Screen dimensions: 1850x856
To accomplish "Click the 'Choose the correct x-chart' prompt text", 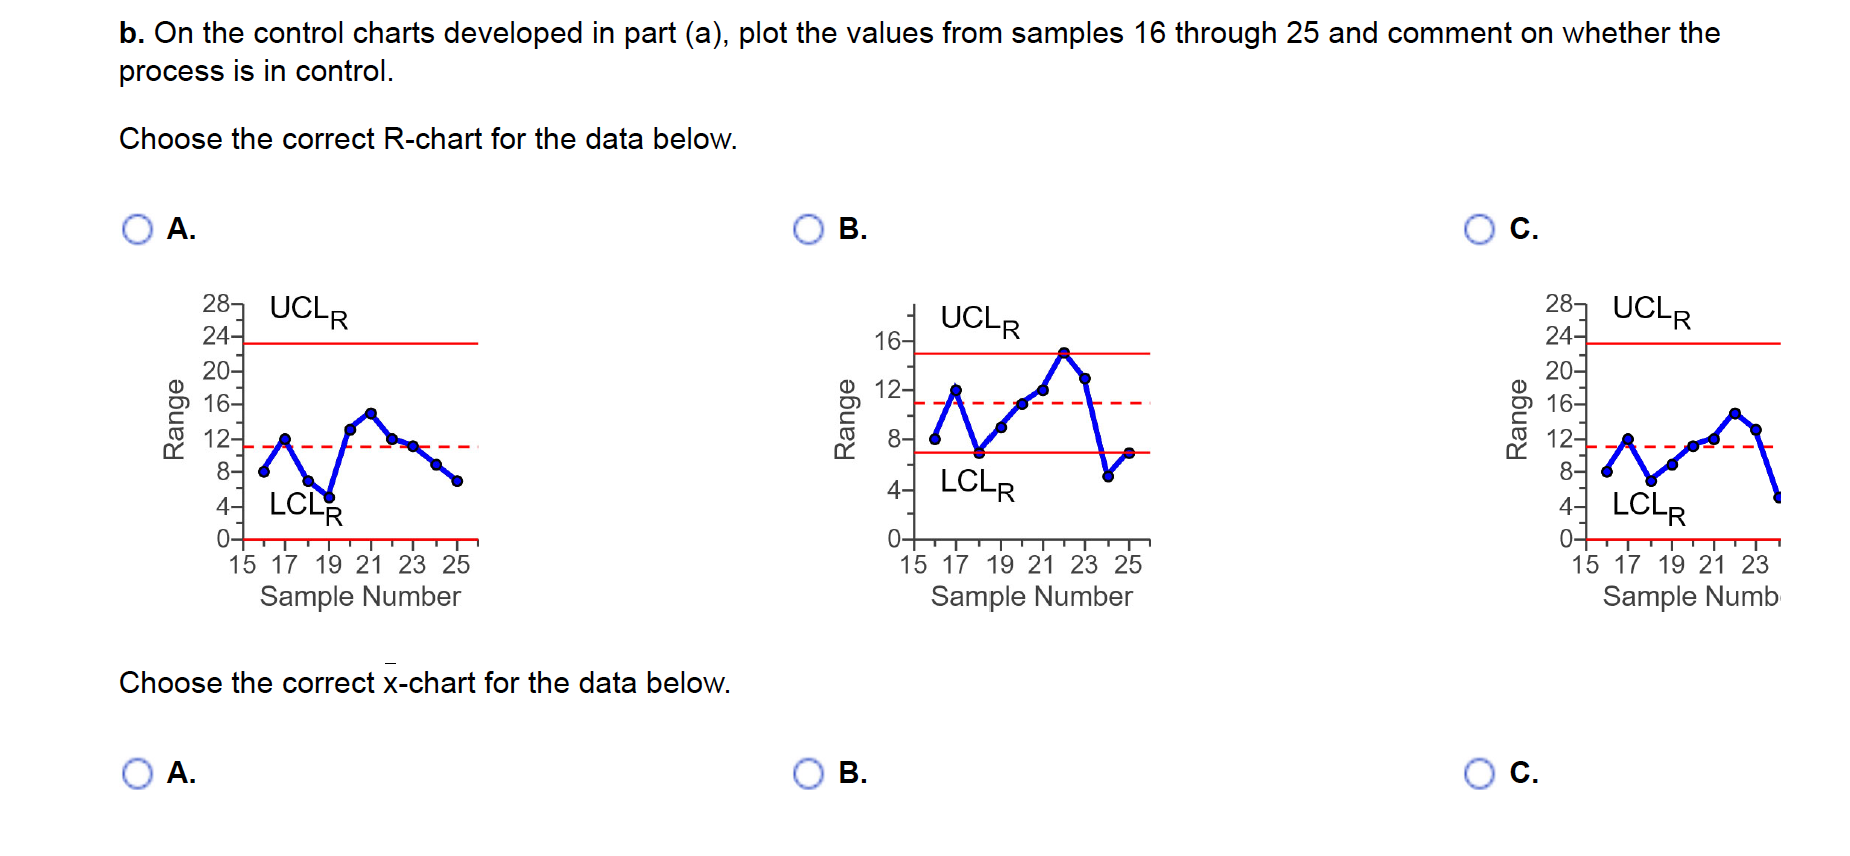I will tap(425, 683).
